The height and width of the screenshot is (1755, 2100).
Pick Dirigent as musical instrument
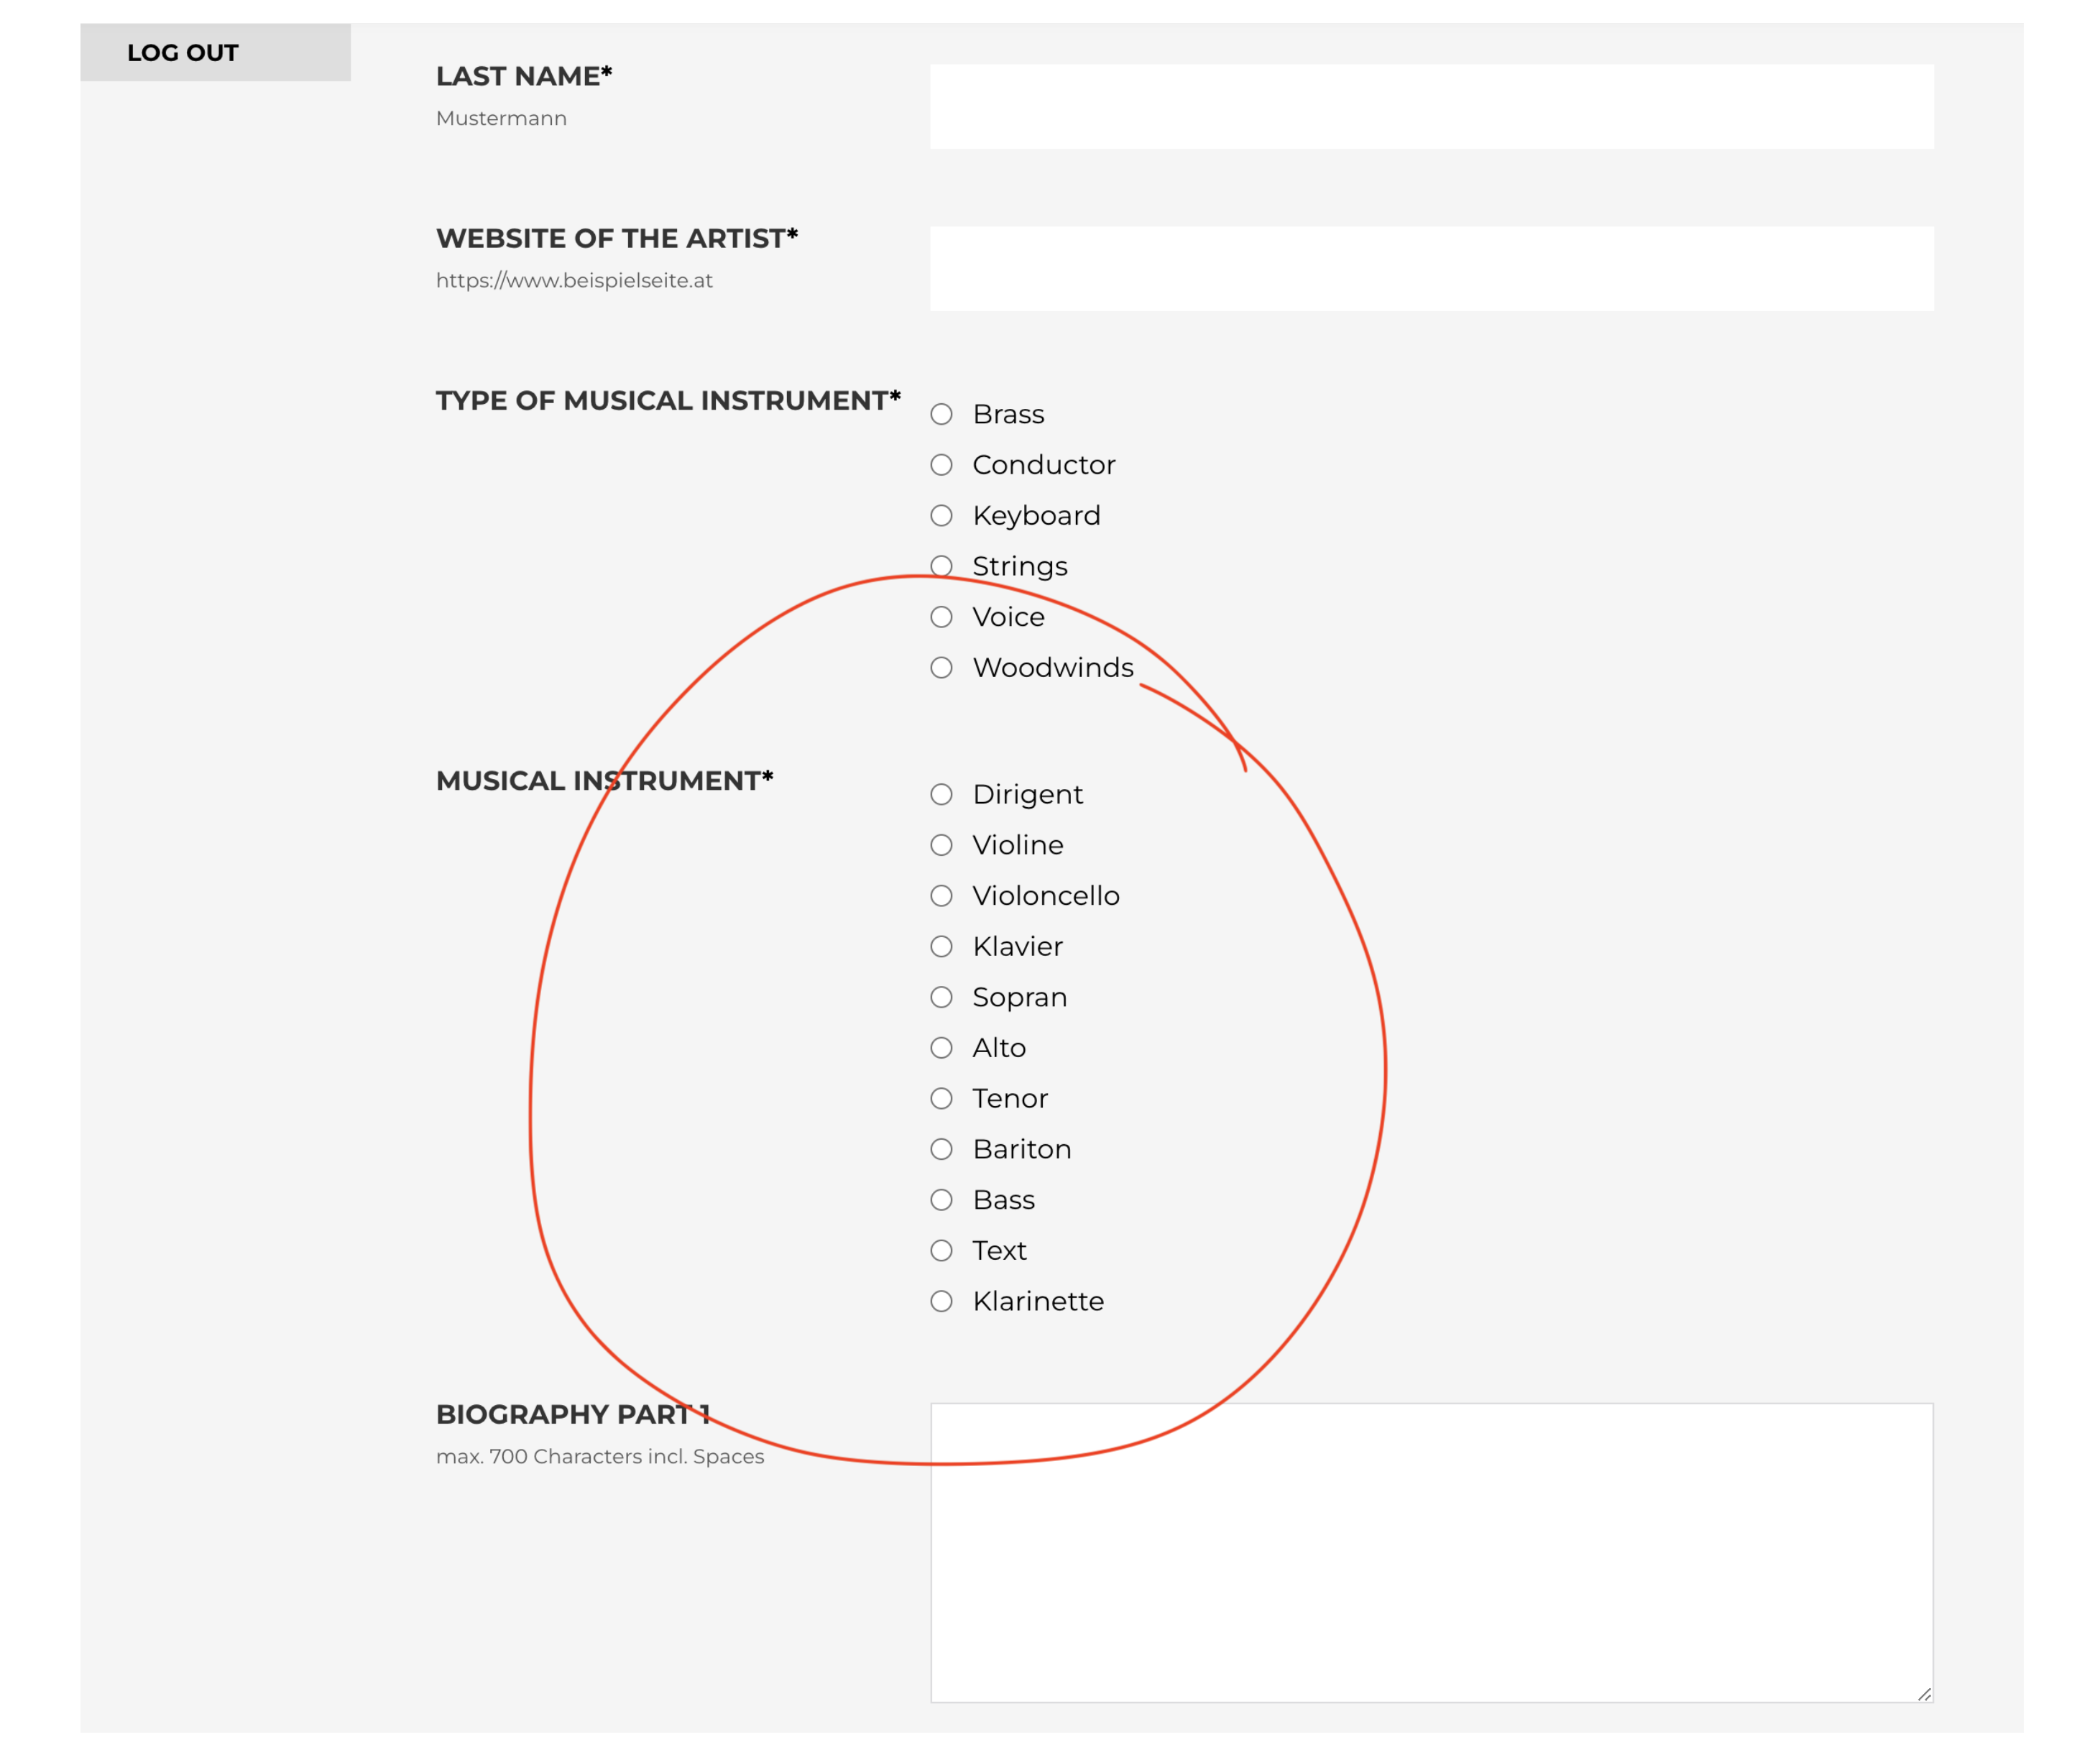coord(941,794)
